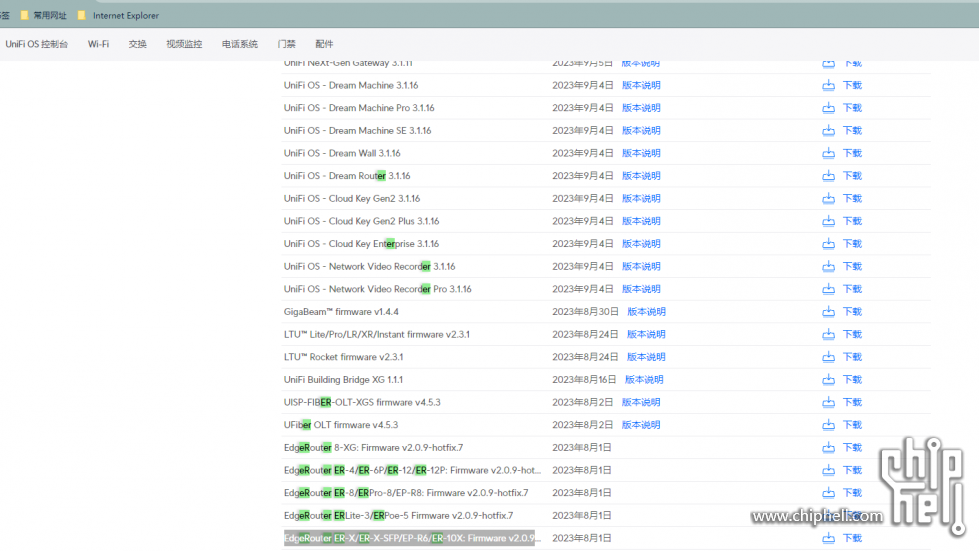Open 版本说明 for UISP-FIBER-OLT-XGS firmware

[641, 402]
